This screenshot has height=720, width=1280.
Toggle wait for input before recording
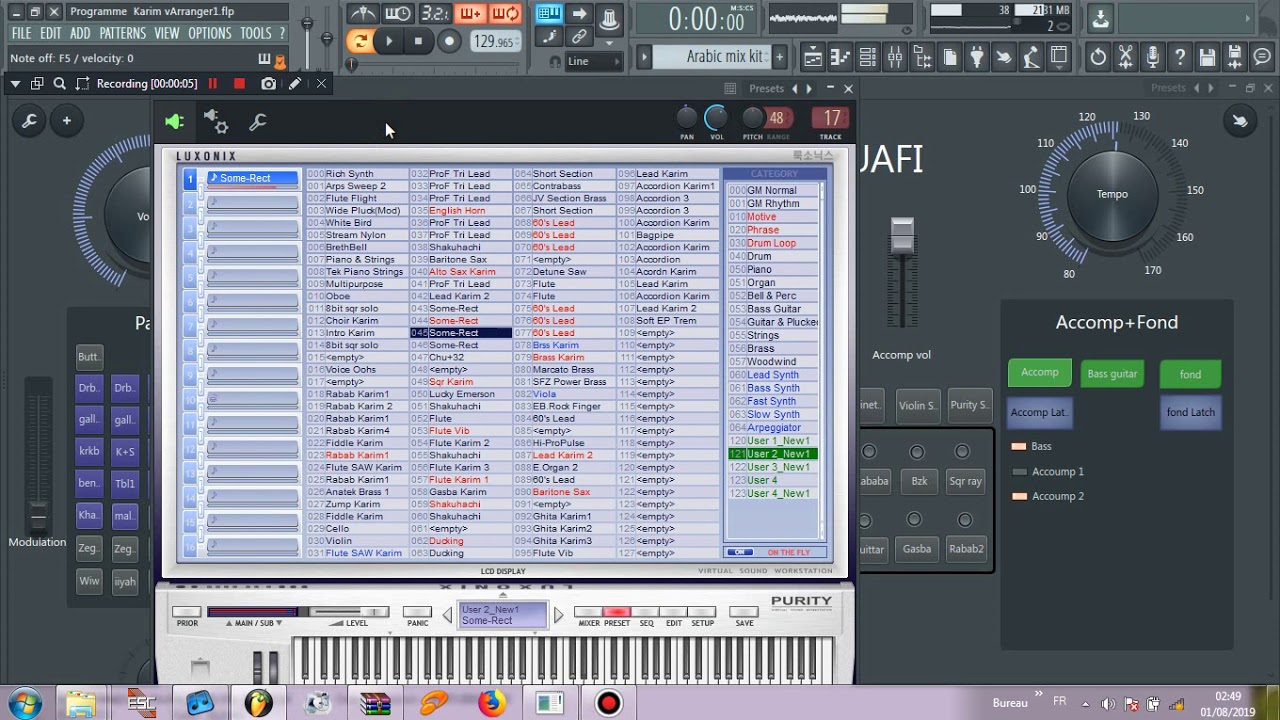tap(398, 14)
